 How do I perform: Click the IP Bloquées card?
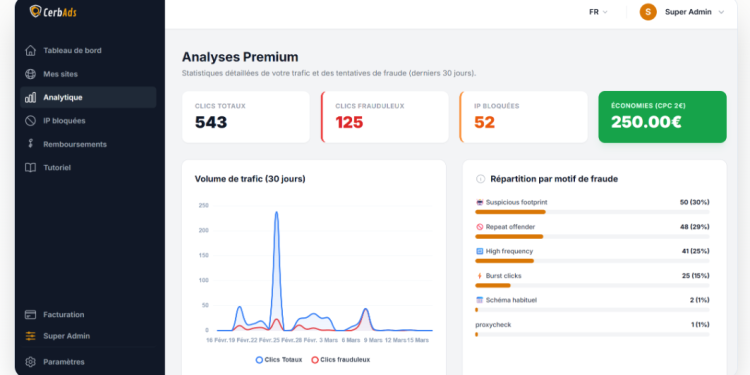[524, 117]
